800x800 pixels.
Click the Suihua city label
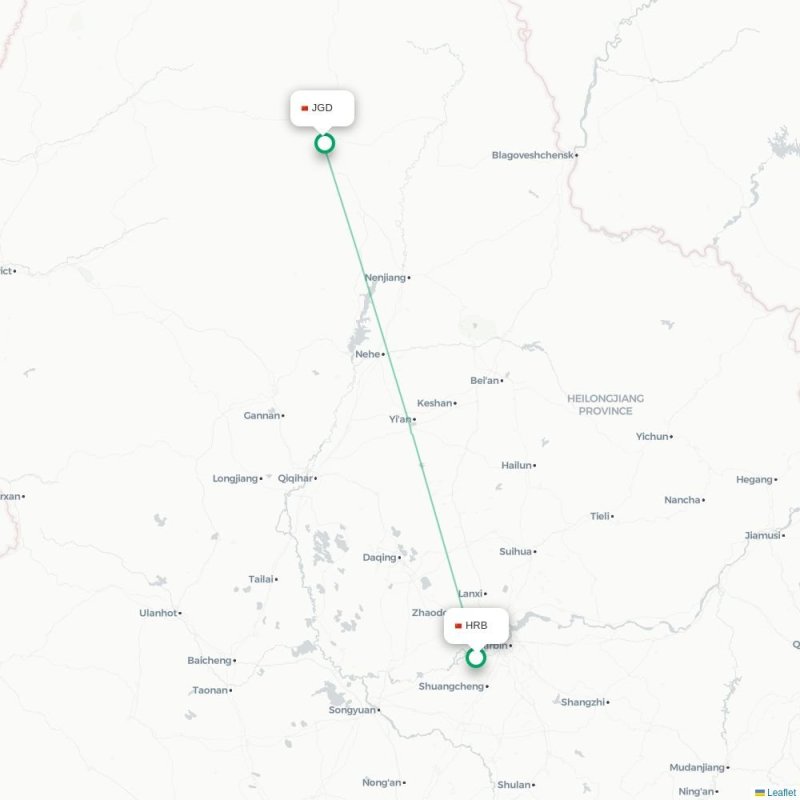[x=515, y=552]
